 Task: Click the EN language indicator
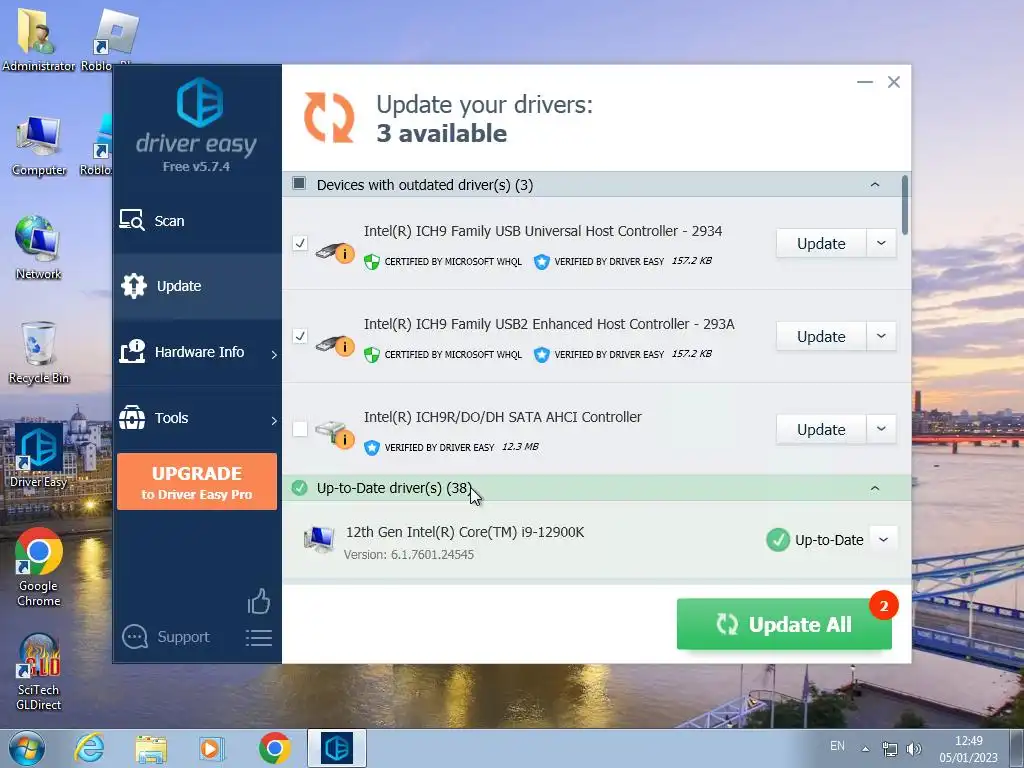pyautogui.click(x=837, y=746)
